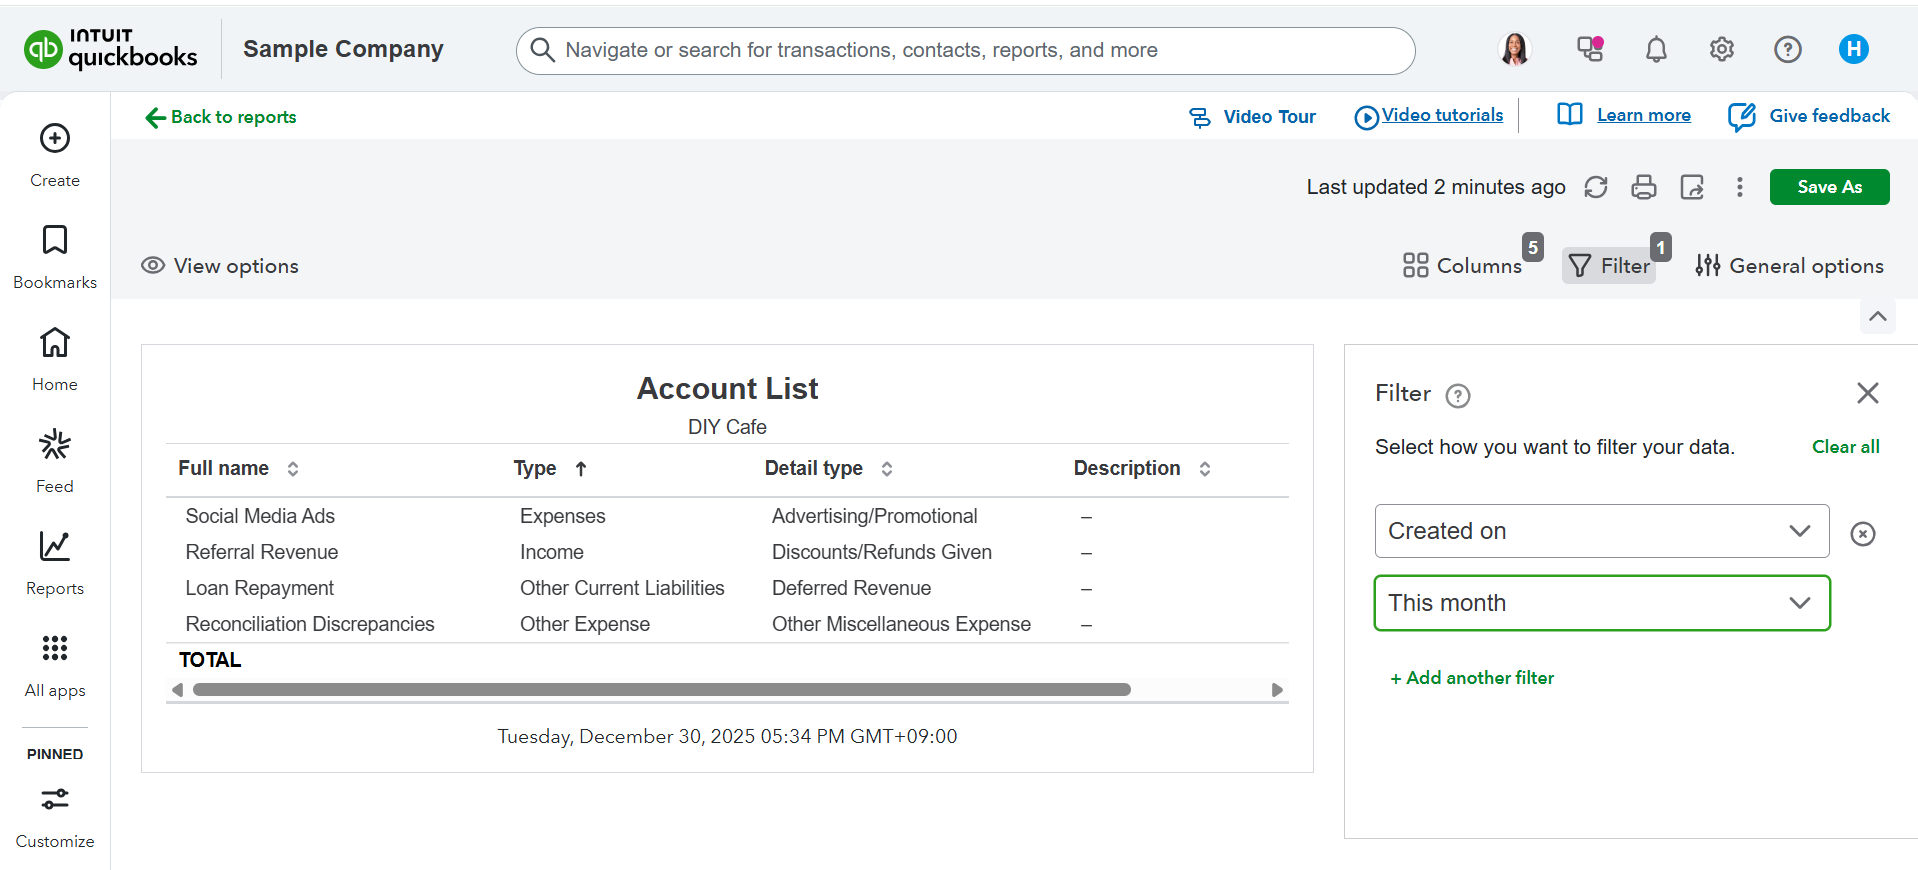Viewport: 1918px width, 870px height.
Task: Open the Created on filter dropdown
Action: pos(1601,531)
